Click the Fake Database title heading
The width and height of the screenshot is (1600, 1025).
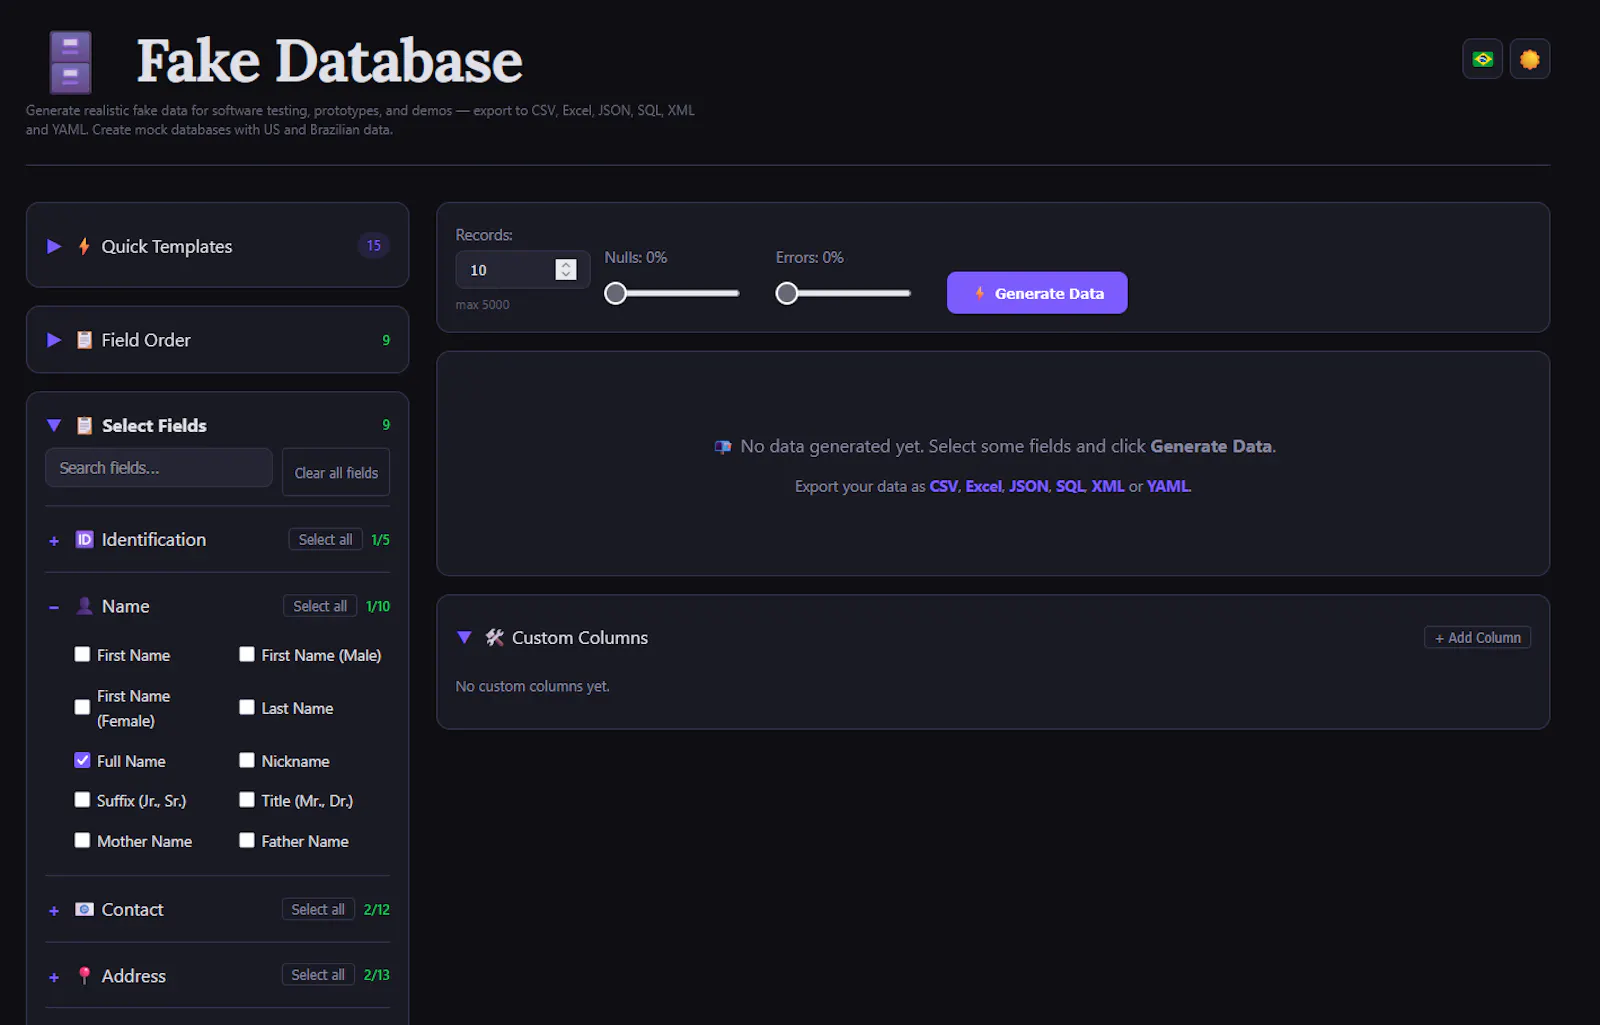click(x=329, y=61)
